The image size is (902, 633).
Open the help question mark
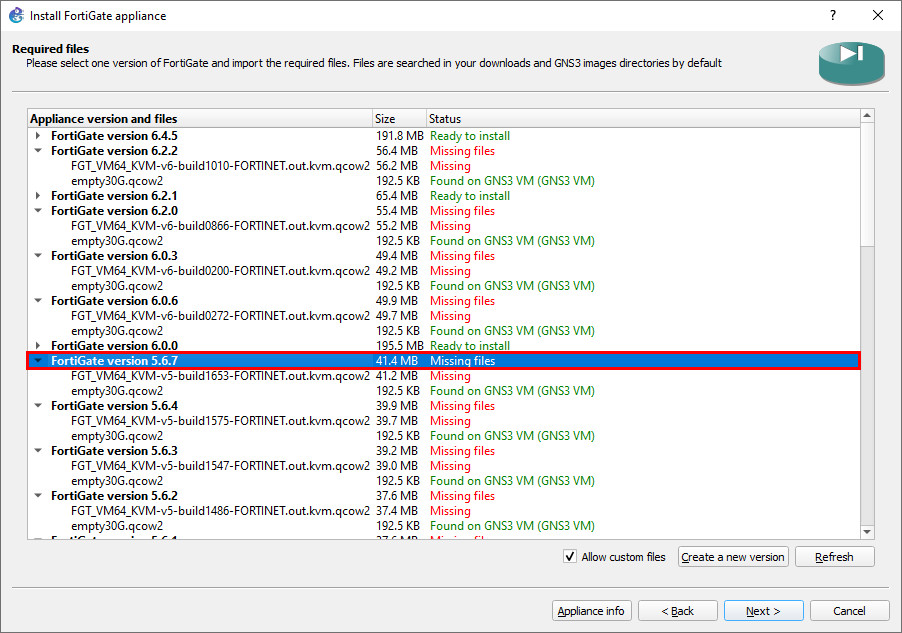(x=833, y=15)
